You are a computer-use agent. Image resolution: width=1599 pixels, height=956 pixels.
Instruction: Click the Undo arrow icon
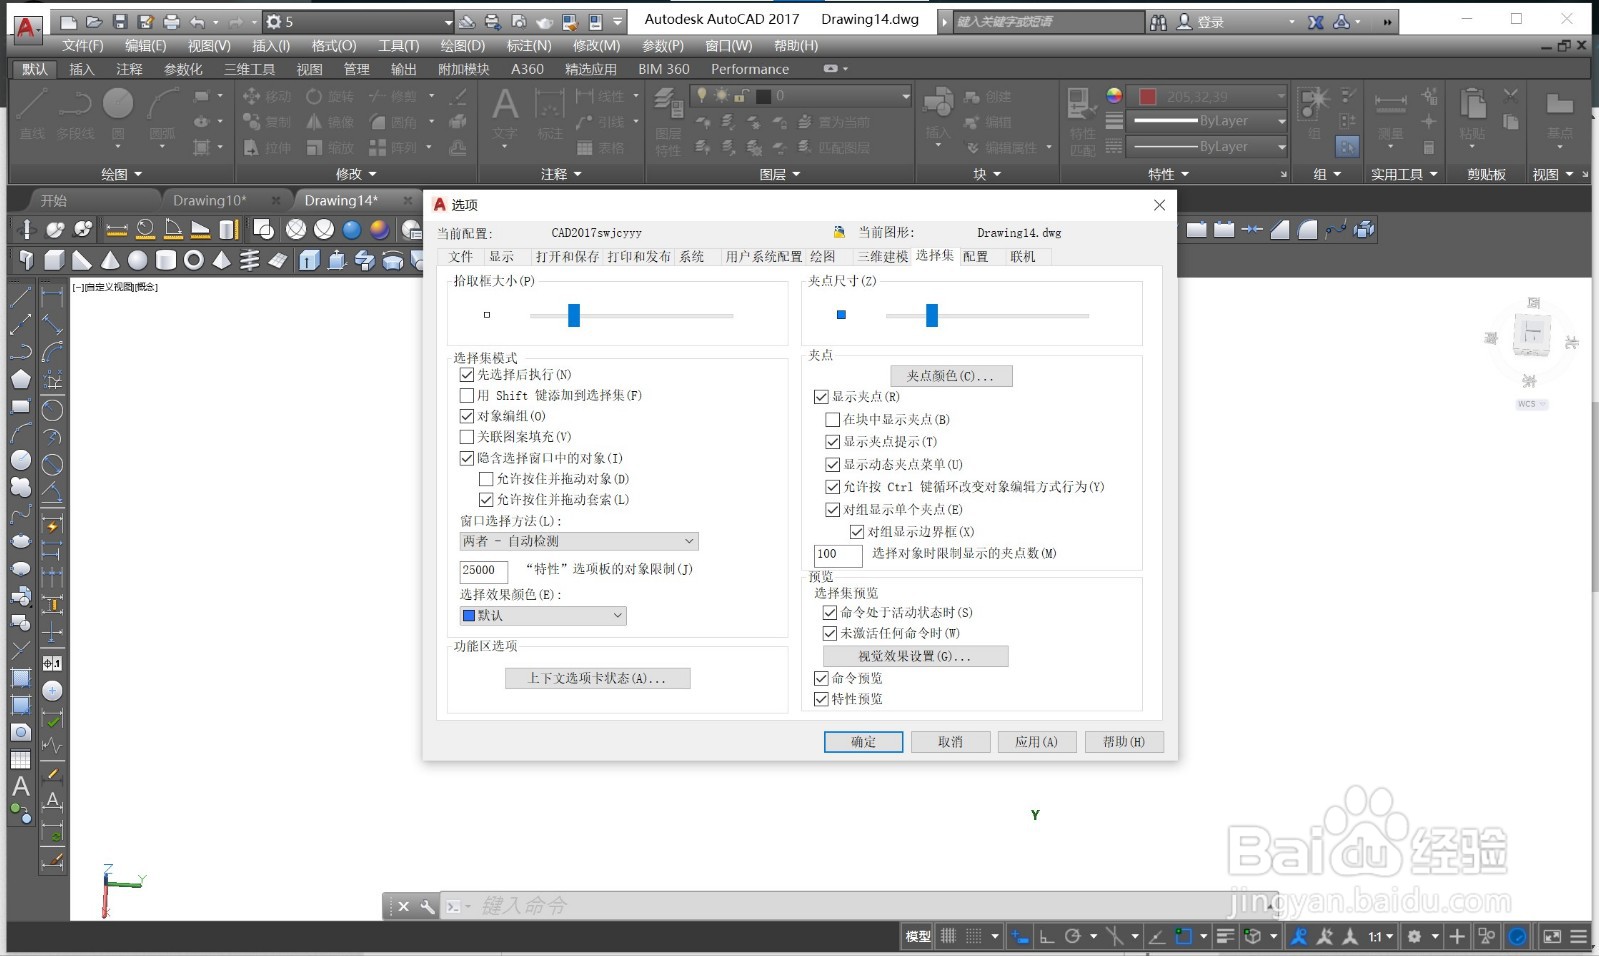(x=197, y=21)
